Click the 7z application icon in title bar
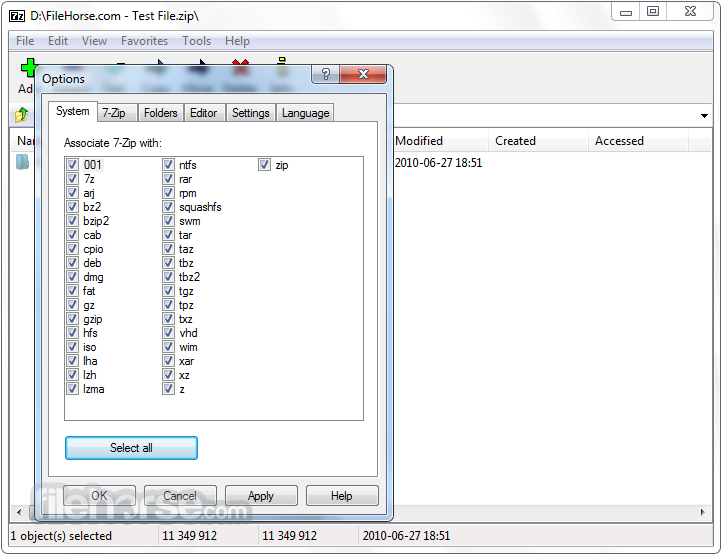This screenshot has width=722, height=555. [x=17, y=16]
